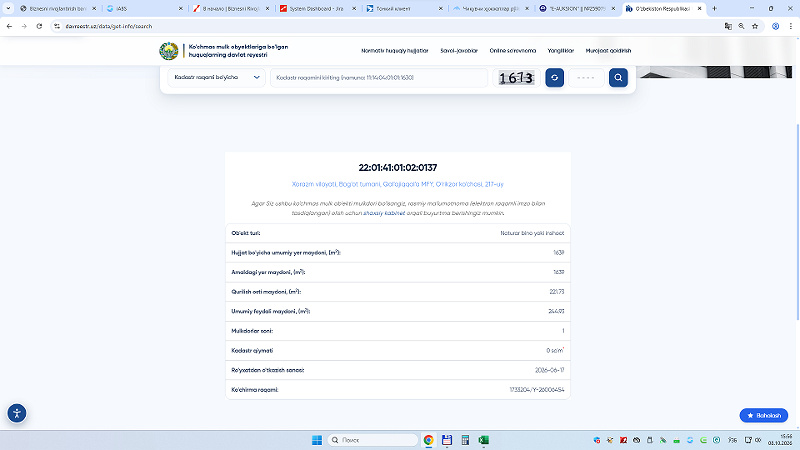Open the Calculator taskbar icon

coord(465,440)
